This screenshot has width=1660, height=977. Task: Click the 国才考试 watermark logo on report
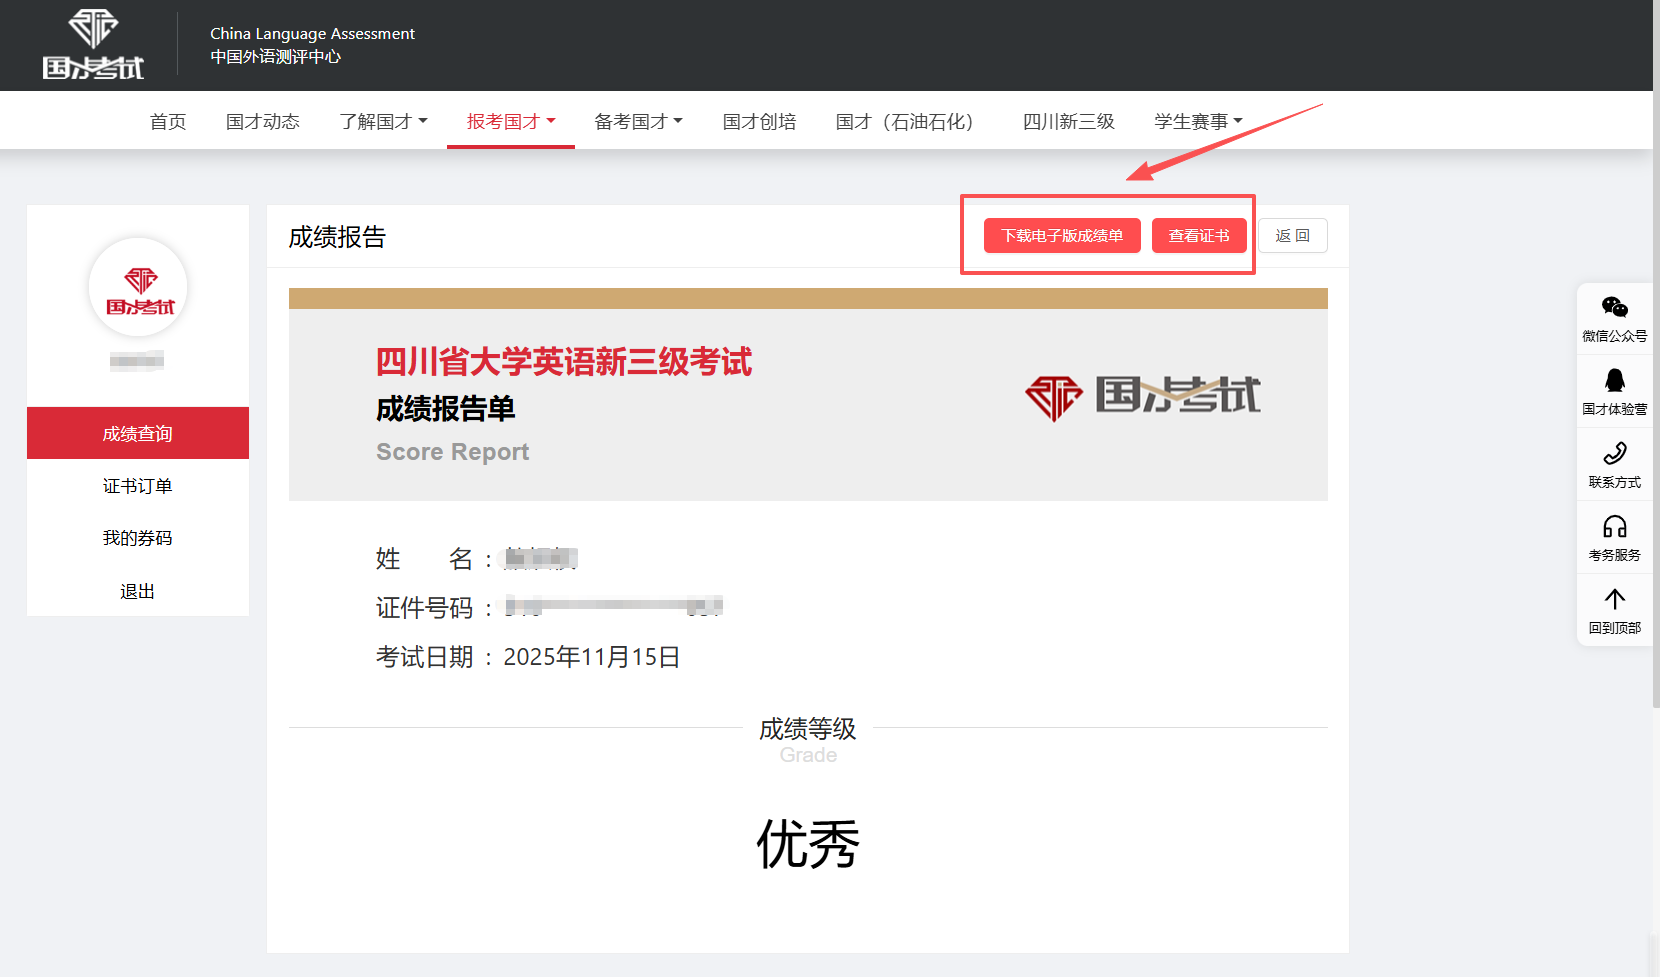[x=1142, y=396]
